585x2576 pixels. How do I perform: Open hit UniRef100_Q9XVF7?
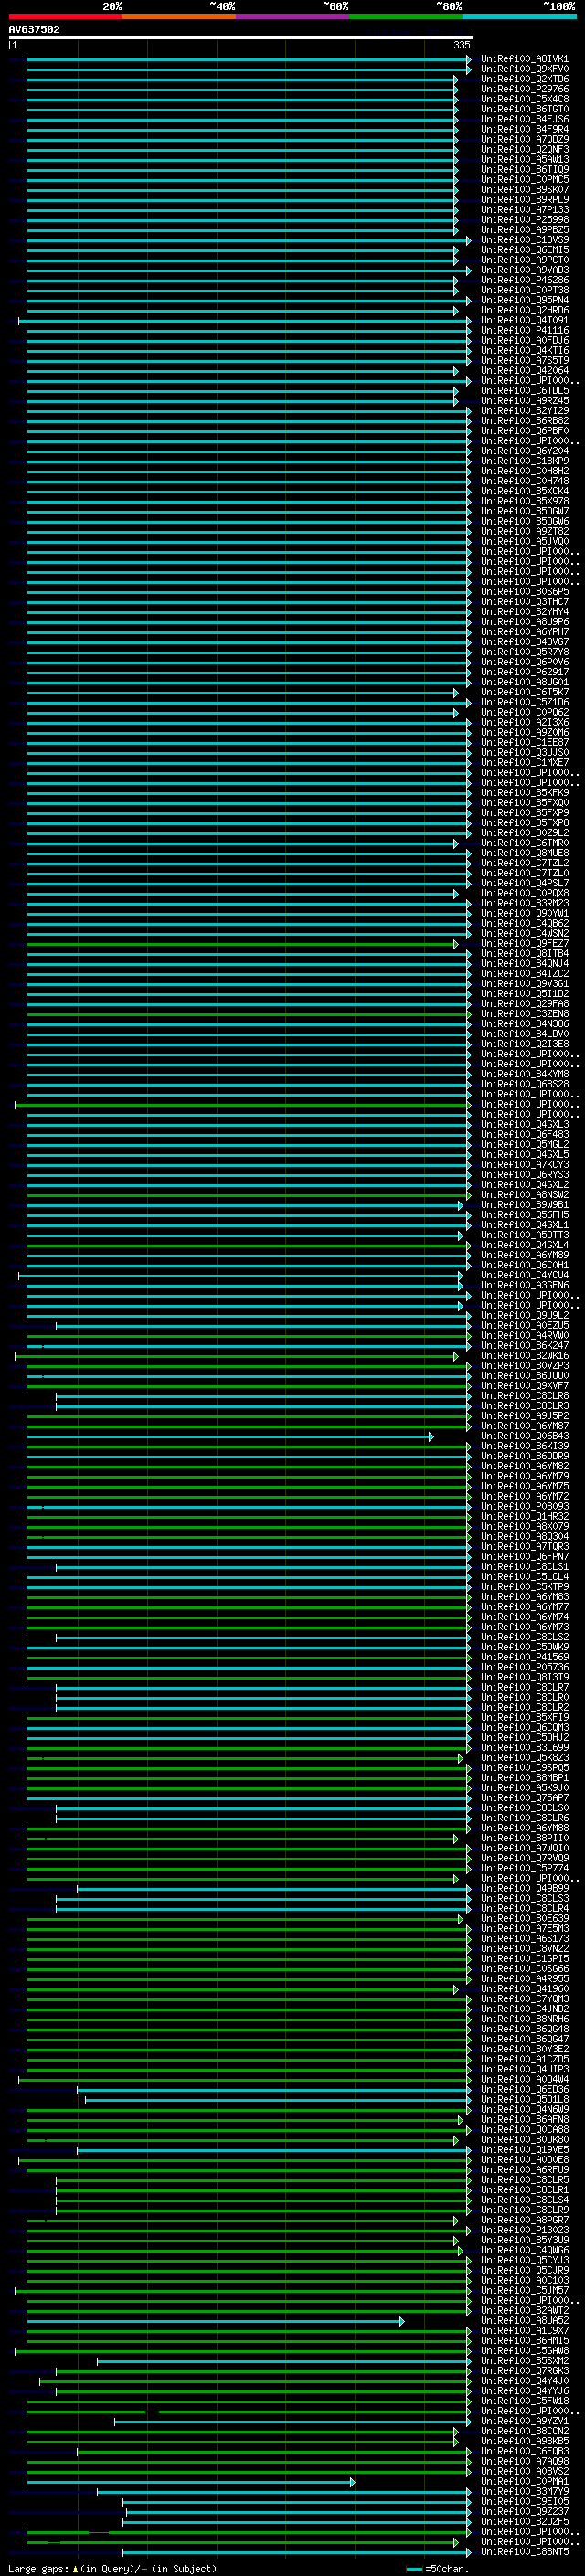525,1386
